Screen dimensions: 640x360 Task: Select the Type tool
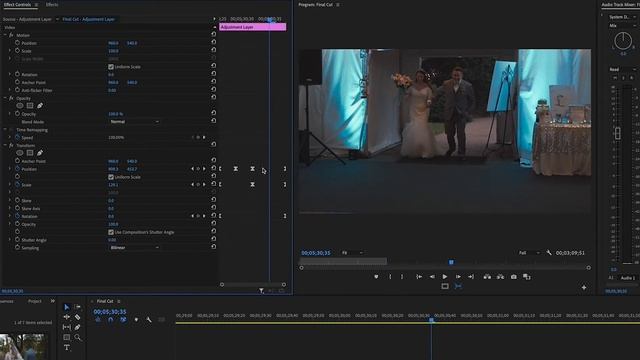(67, 348)
